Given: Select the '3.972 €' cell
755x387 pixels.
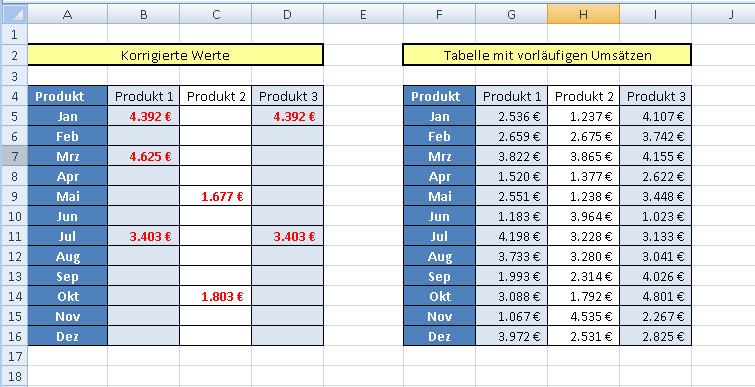Looking at the screenshot, I should [511, 336].
